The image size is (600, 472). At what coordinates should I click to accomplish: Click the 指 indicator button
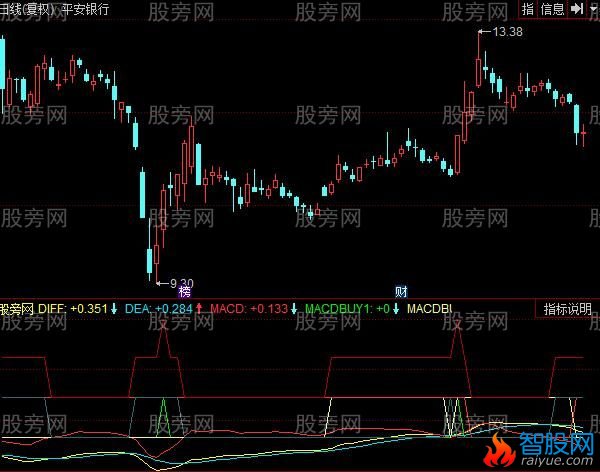tap(528, 9)
